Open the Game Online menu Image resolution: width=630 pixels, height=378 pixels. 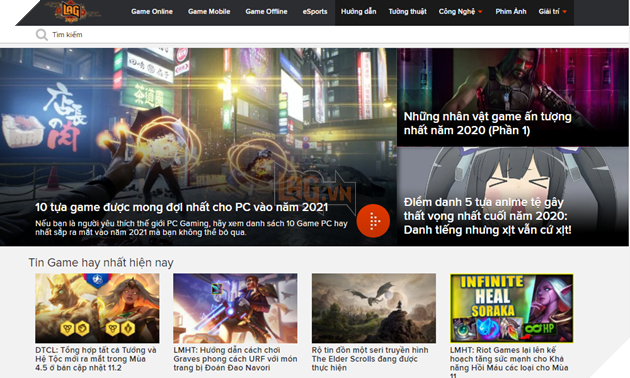(x=152, y=12)
